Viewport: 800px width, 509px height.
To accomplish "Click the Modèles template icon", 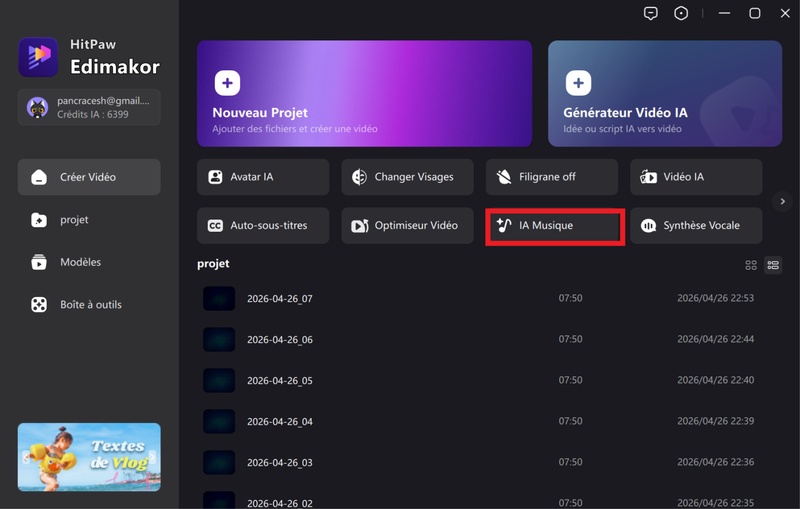I will (x=39, y=262).
